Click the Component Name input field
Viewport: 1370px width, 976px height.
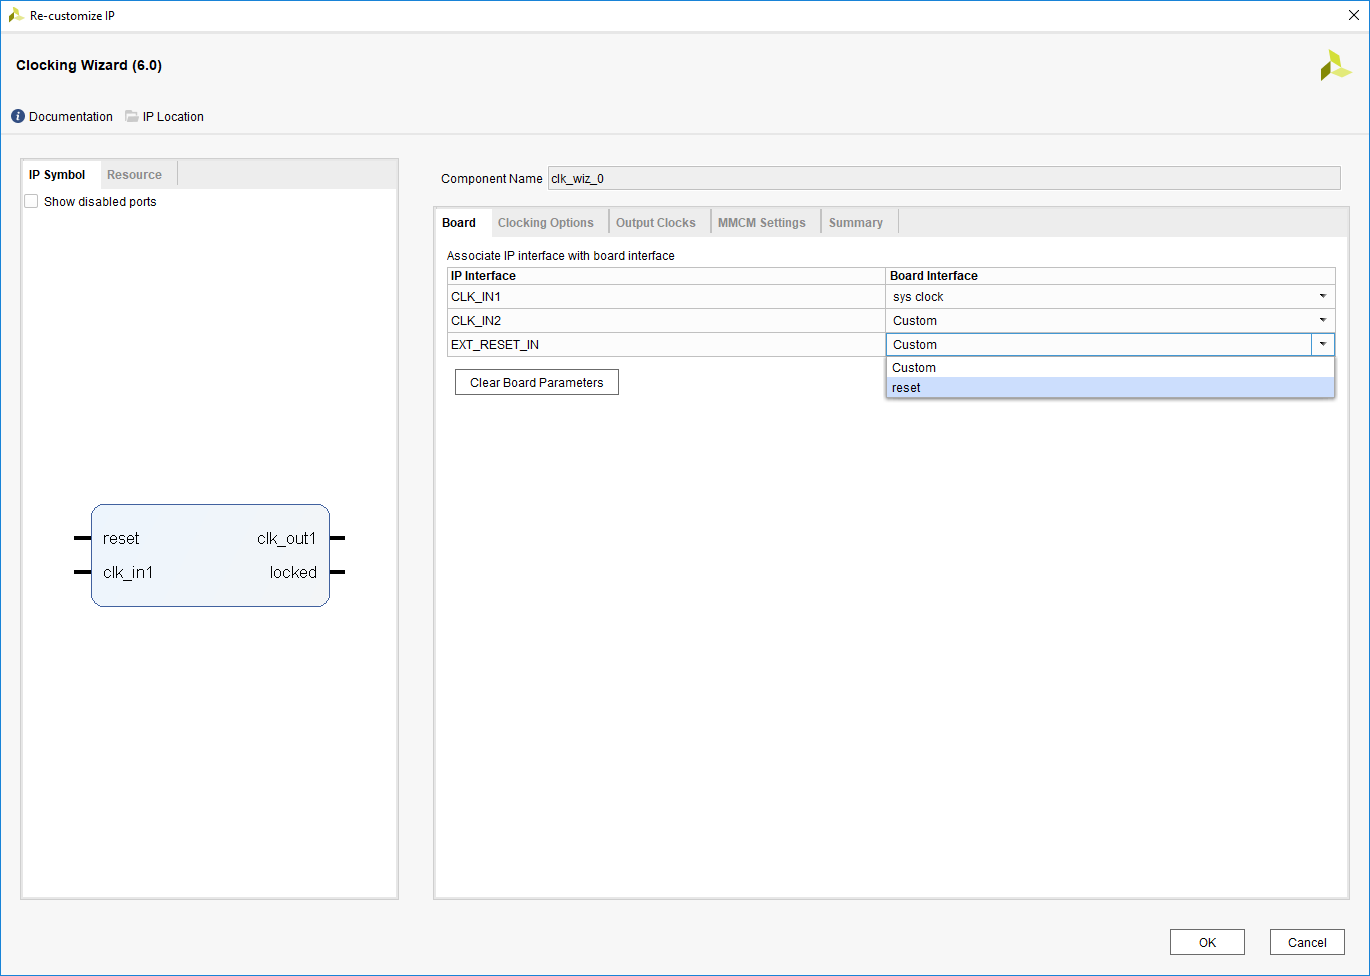(944, 179)
